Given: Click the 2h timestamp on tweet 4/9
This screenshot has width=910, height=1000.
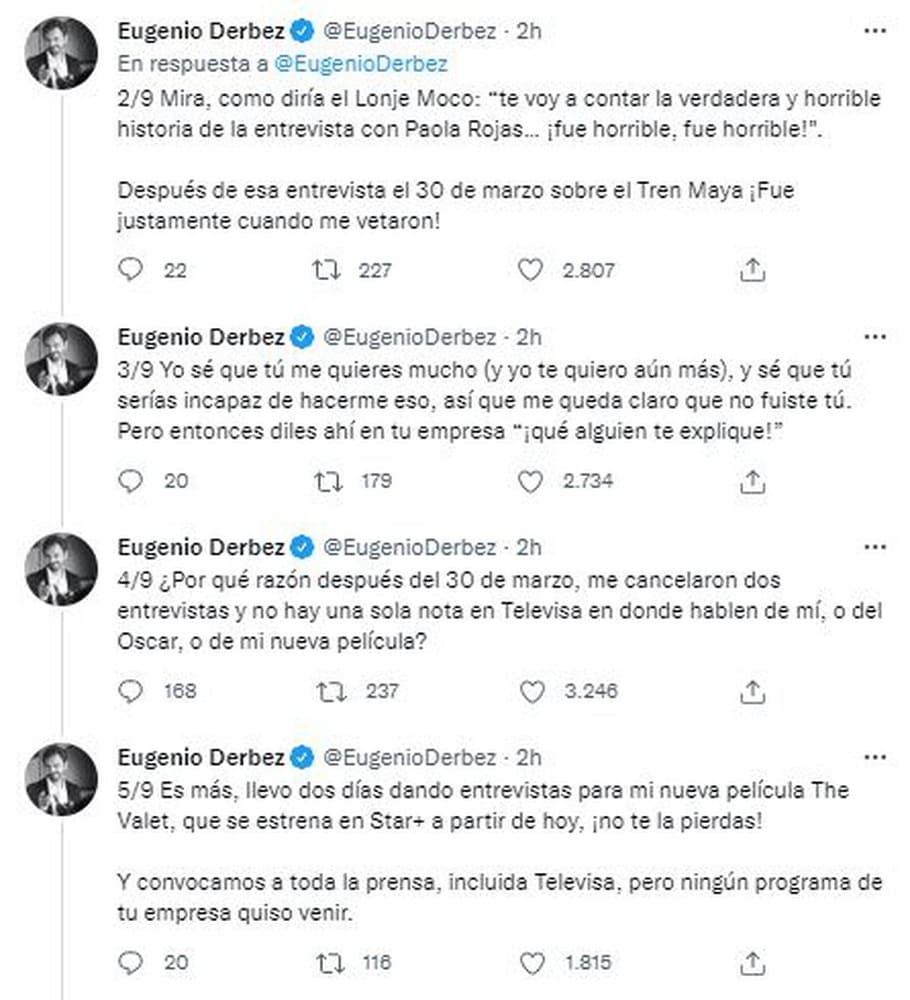Looking at the screenshot, I should [531, 547].
